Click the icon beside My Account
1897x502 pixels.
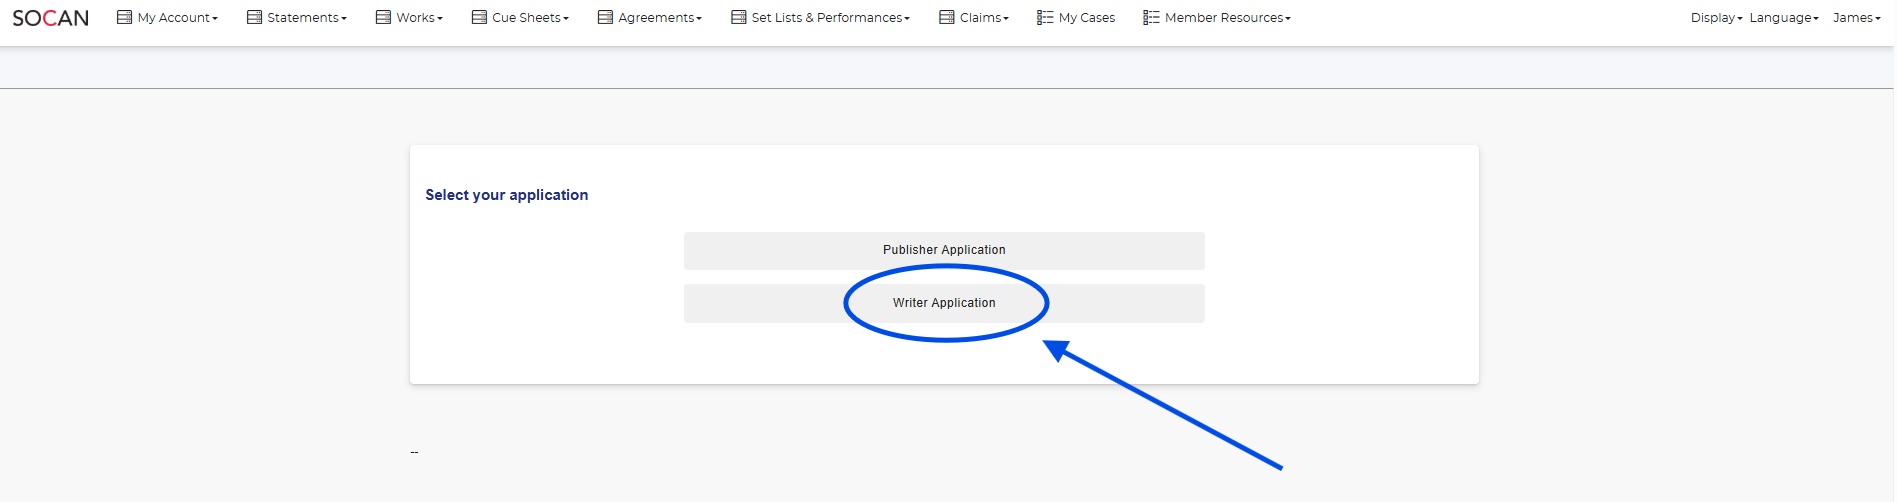click(124, 17)
